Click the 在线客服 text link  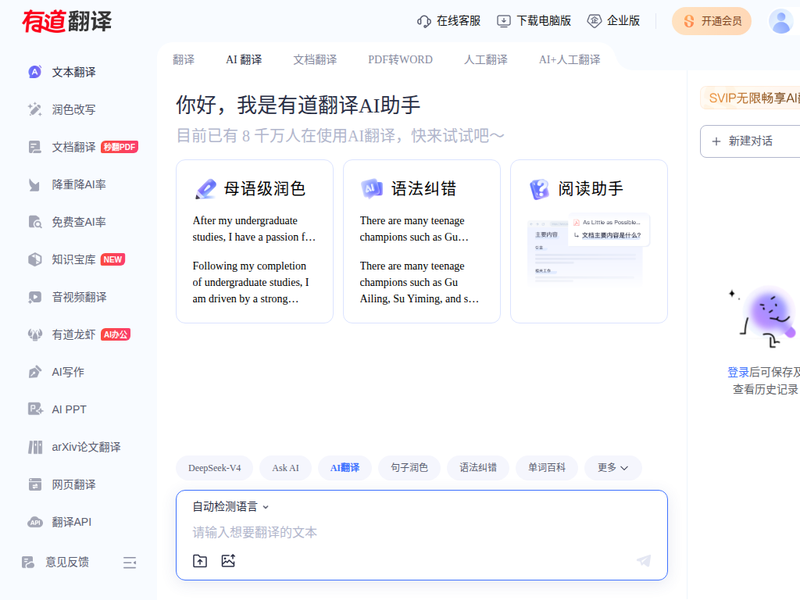click(459, 21)
